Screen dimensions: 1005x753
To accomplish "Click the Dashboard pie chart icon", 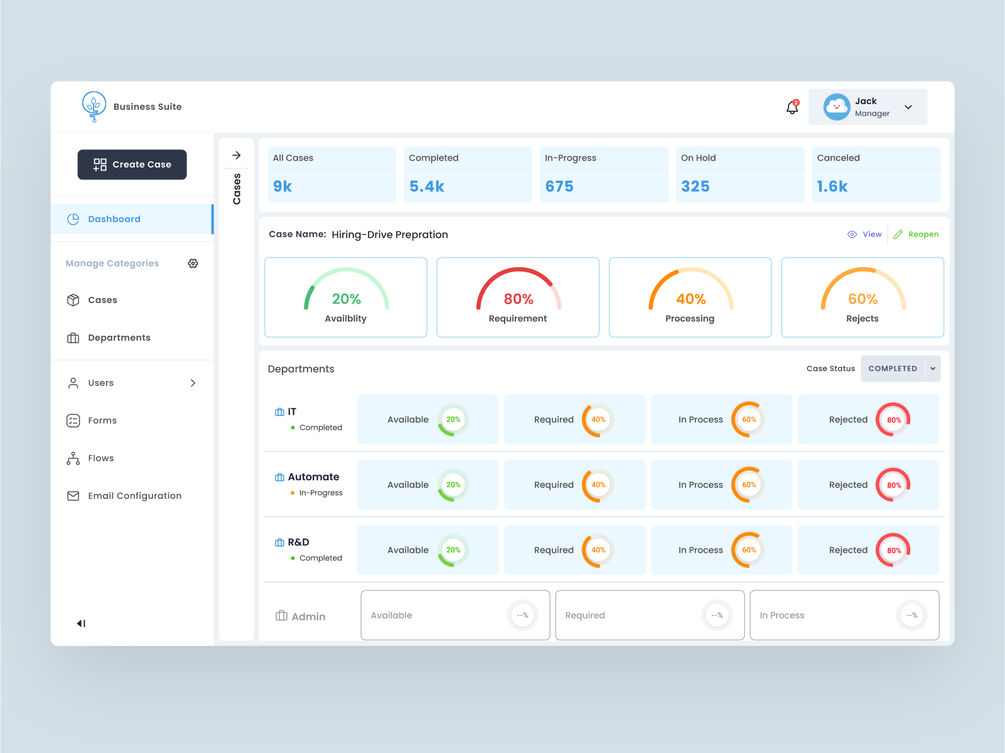I will click(x=73, y=219).
